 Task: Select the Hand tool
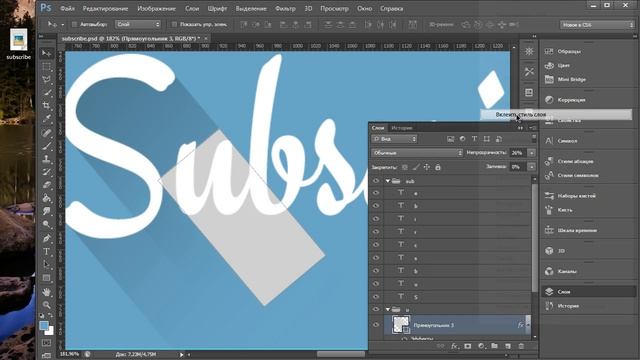coord(47,292)
